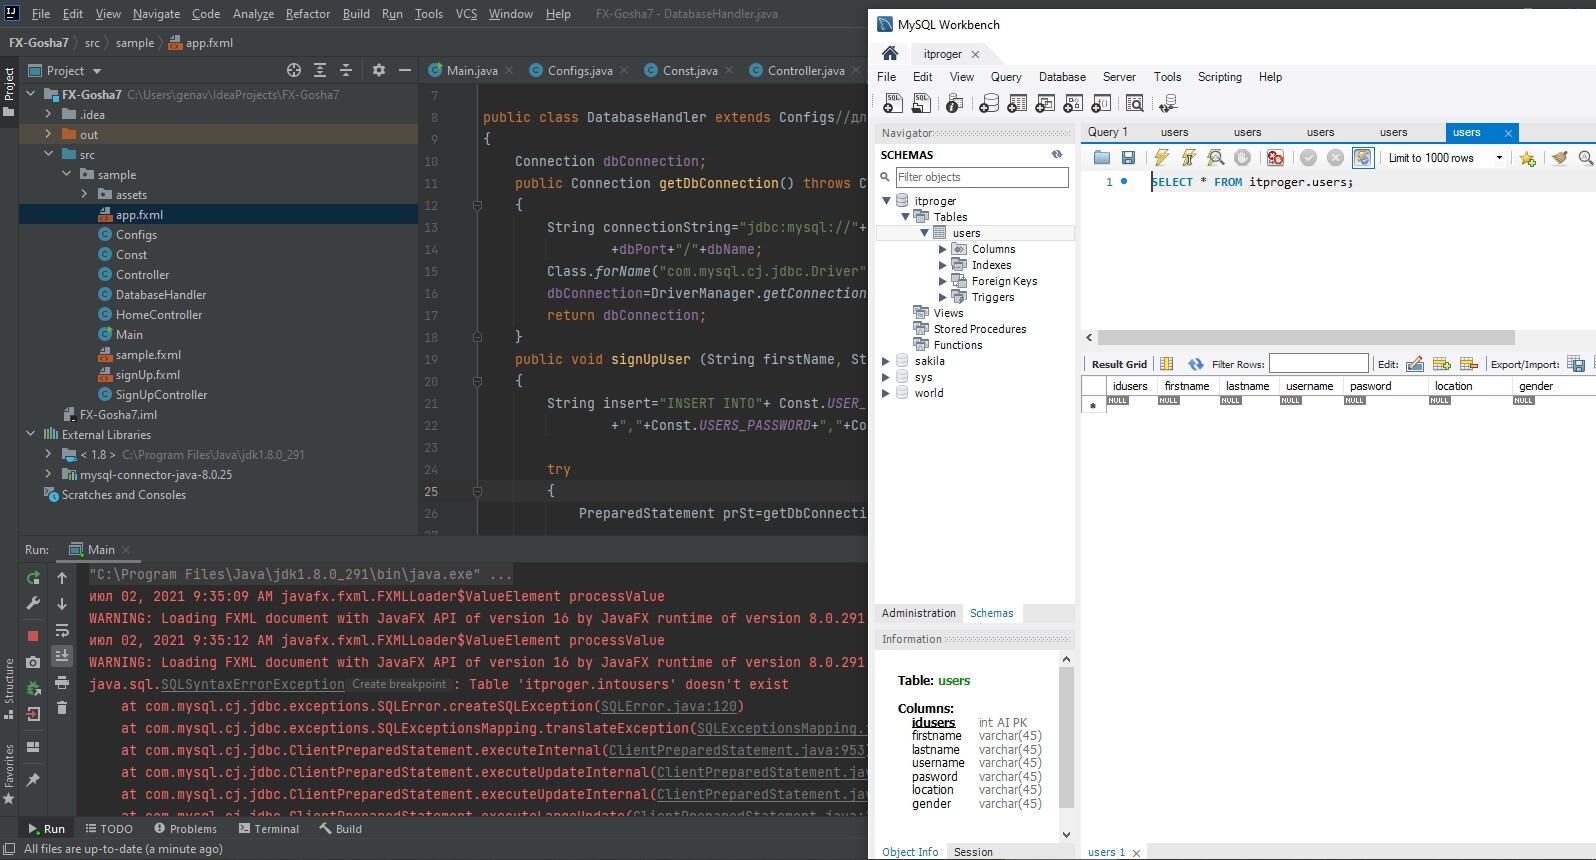
Task: Export recordset to external file
Action: pyautogui.click(x=1576, y=364)
